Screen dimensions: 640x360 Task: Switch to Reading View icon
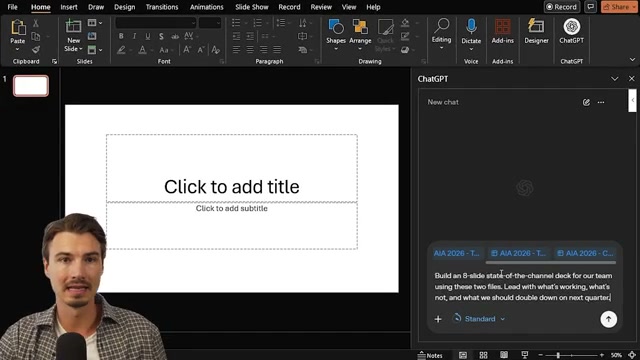504,355
